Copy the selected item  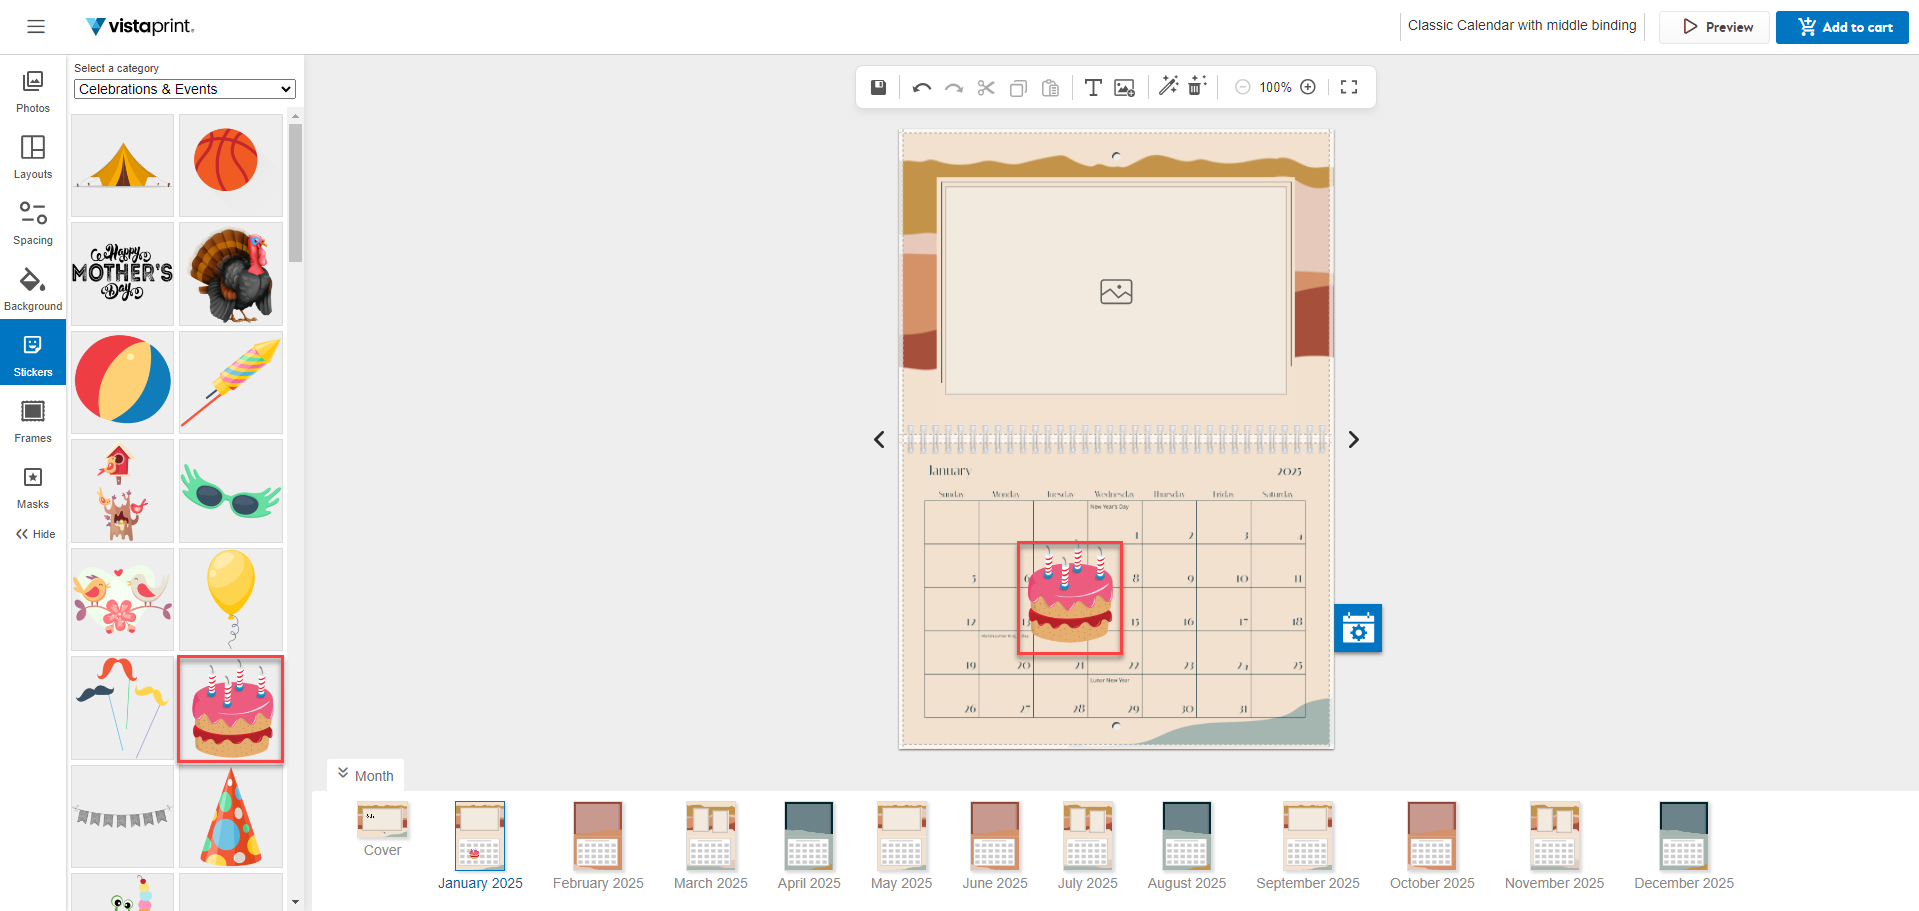click(1018, 87)
